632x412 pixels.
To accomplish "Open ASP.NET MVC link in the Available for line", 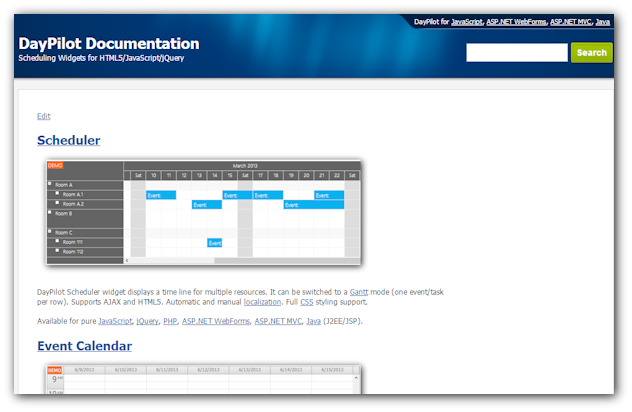I will tap(278, 321).
